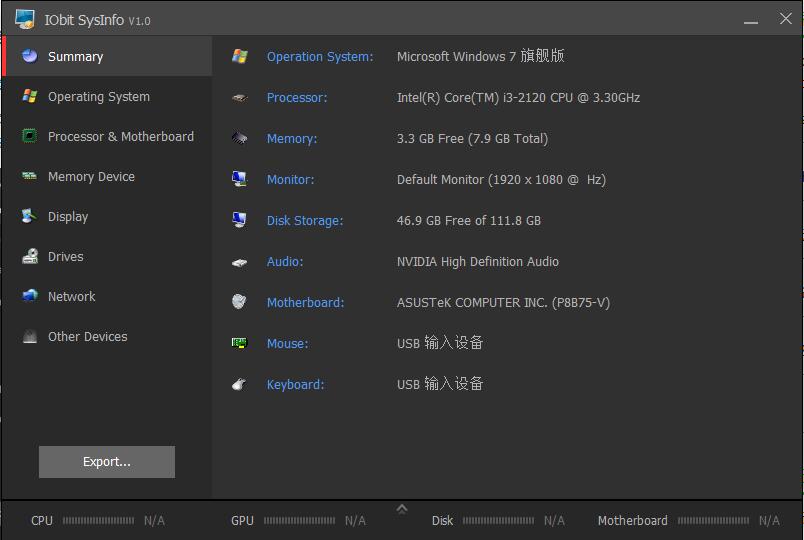Open the Drives section

click(x=107, y=256)
